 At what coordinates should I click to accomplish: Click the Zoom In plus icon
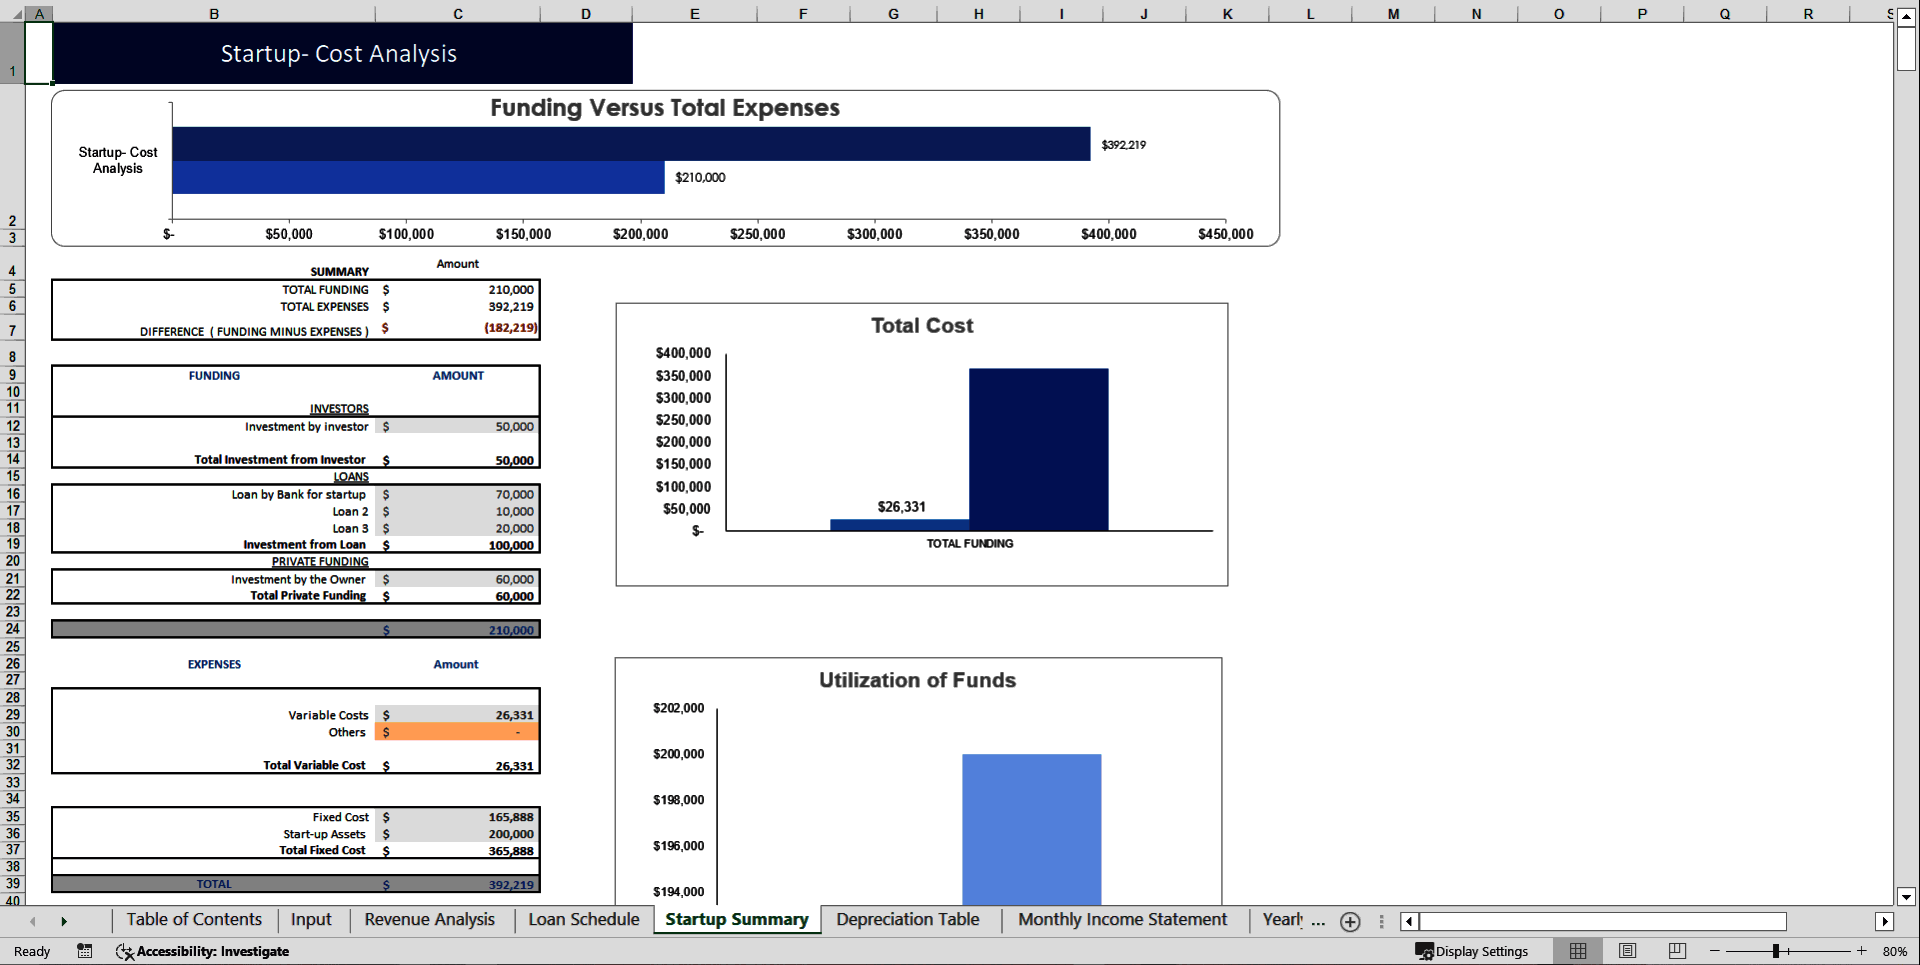point(1862,951)
